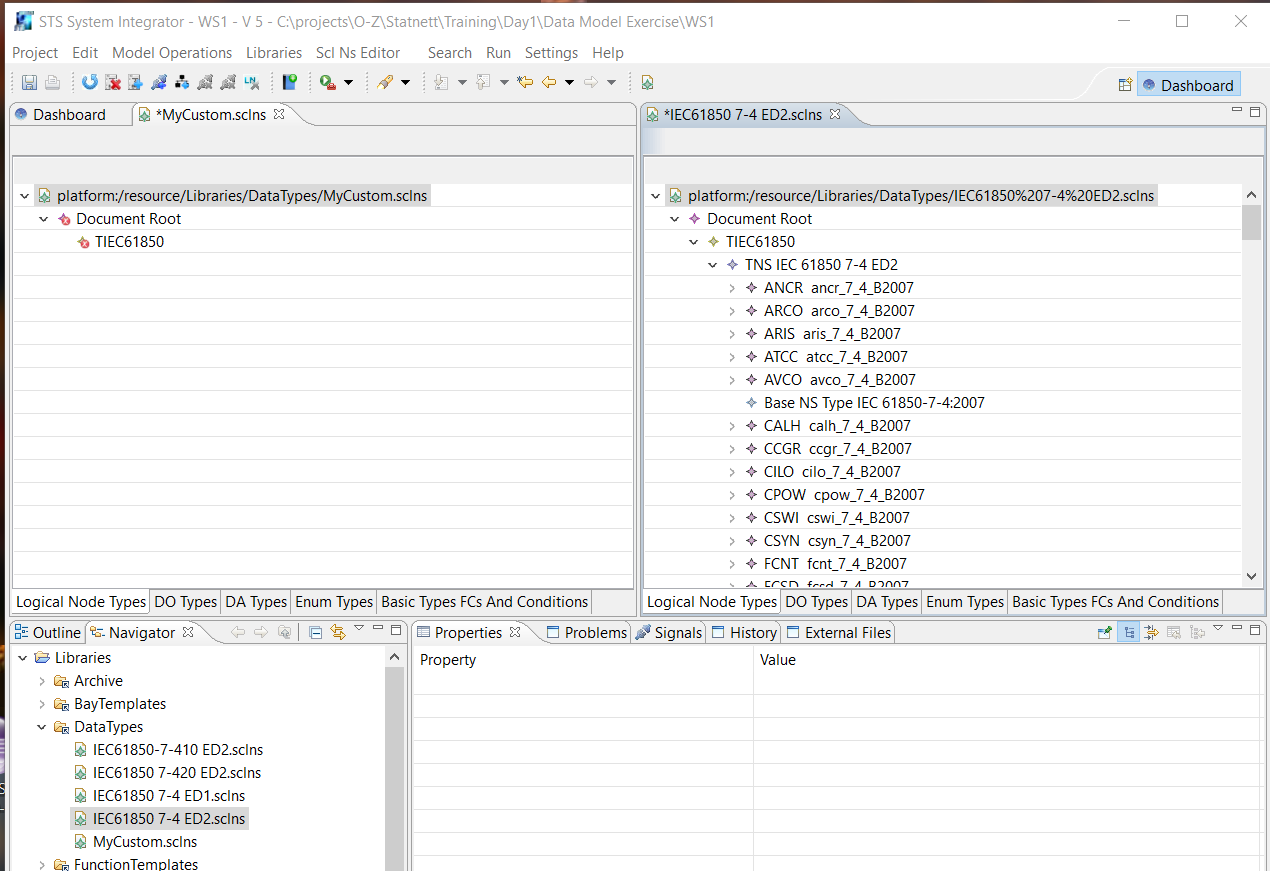Switch to the DO Types tab in MyCustom editor
The image size is (1270, 871).
[x=185, y=602]
